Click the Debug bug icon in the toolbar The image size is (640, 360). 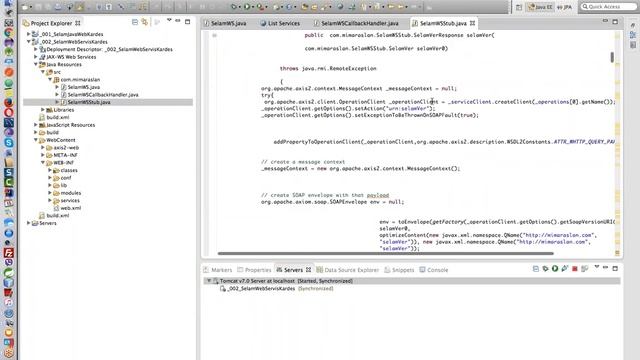(x=234, y=7)
